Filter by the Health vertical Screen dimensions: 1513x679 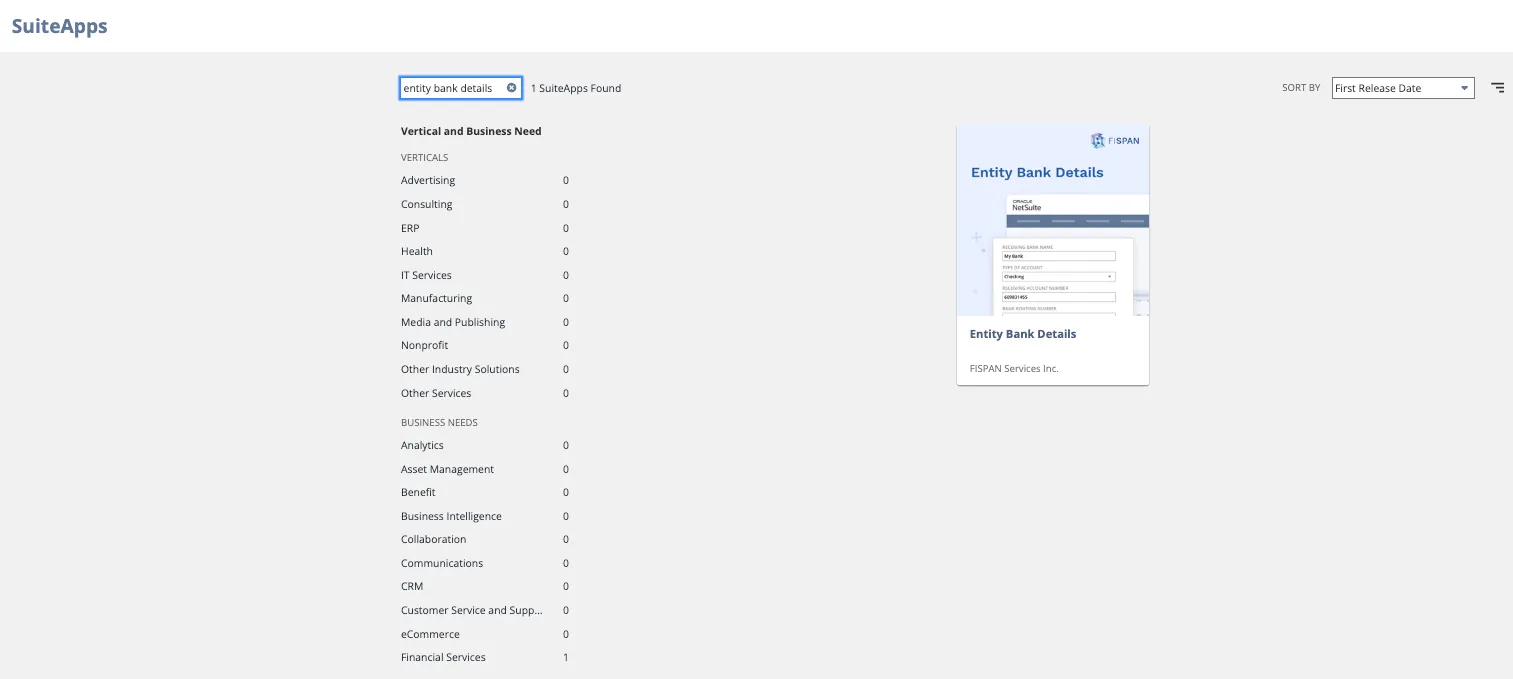[x=417, y=251]
